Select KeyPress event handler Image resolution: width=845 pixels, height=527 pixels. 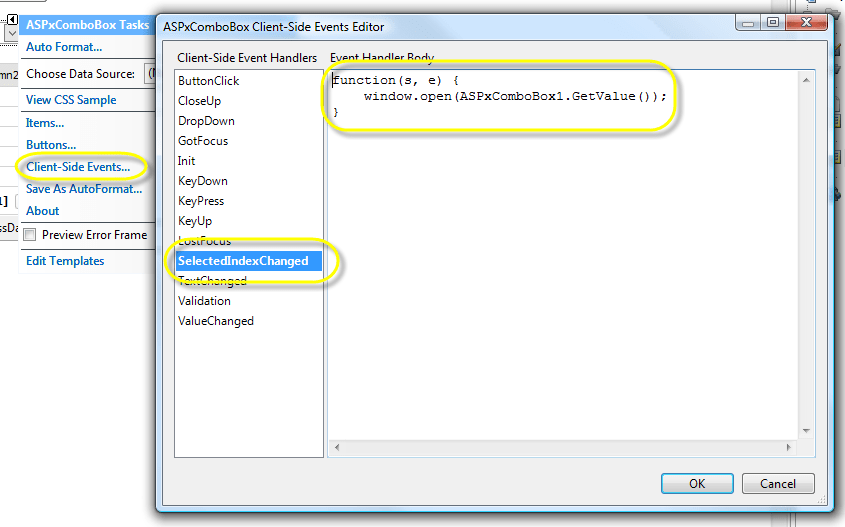pos(201,200)
